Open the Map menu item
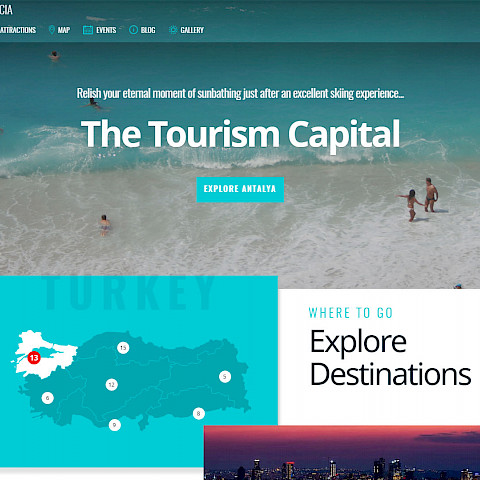 click(x=64, y=30)
